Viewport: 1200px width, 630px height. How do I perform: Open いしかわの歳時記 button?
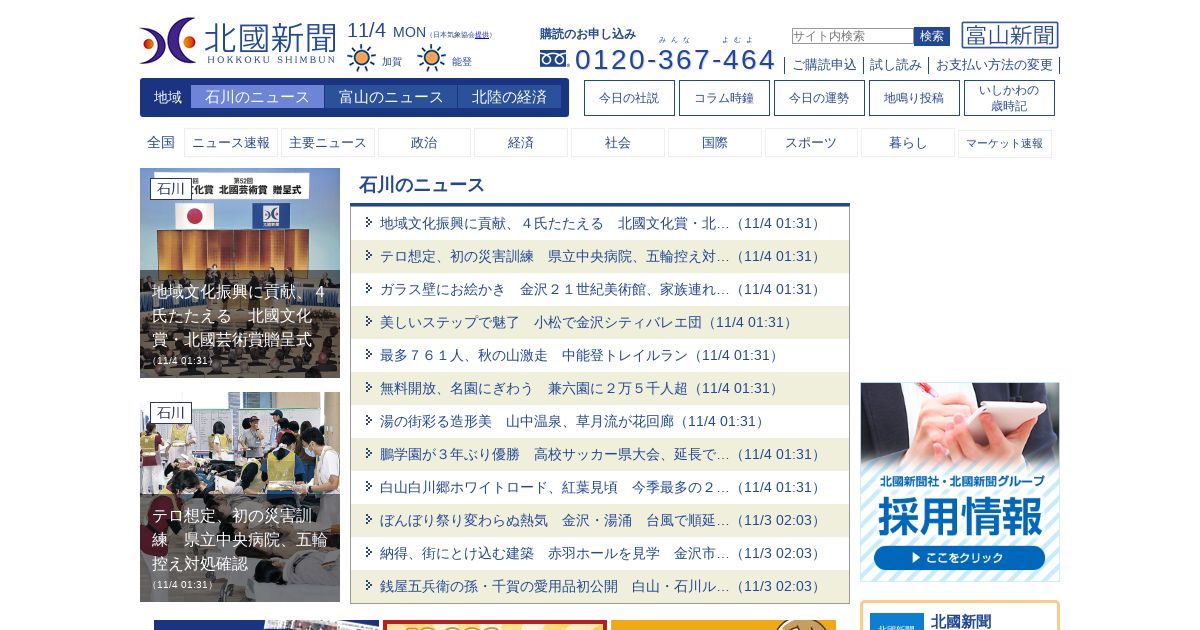coord(1009,98)
